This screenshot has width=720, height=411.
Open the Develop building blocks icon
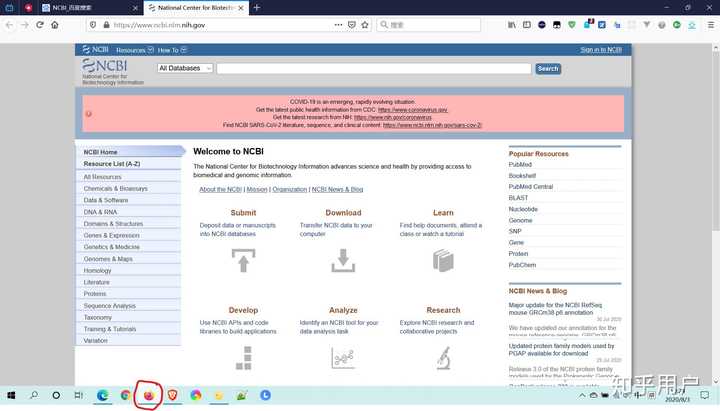(244, 358)
